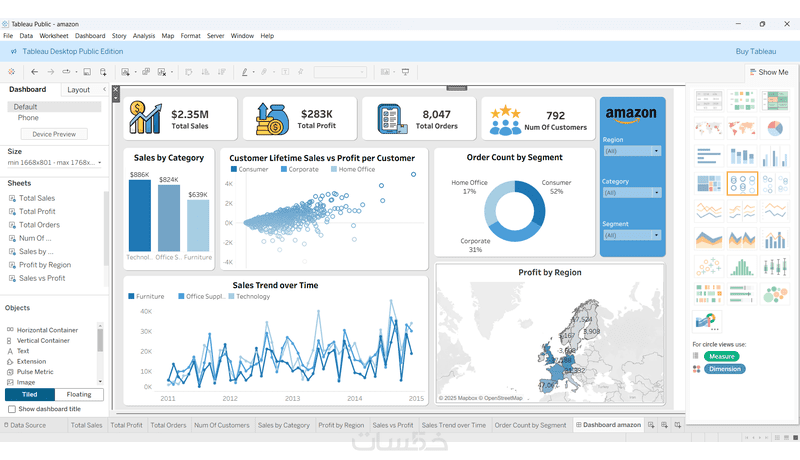The height and width of the screenshot is (460, 800).
Task: Choose the packed bubbles chart in Show Me
Action: (x=774, y=294)
